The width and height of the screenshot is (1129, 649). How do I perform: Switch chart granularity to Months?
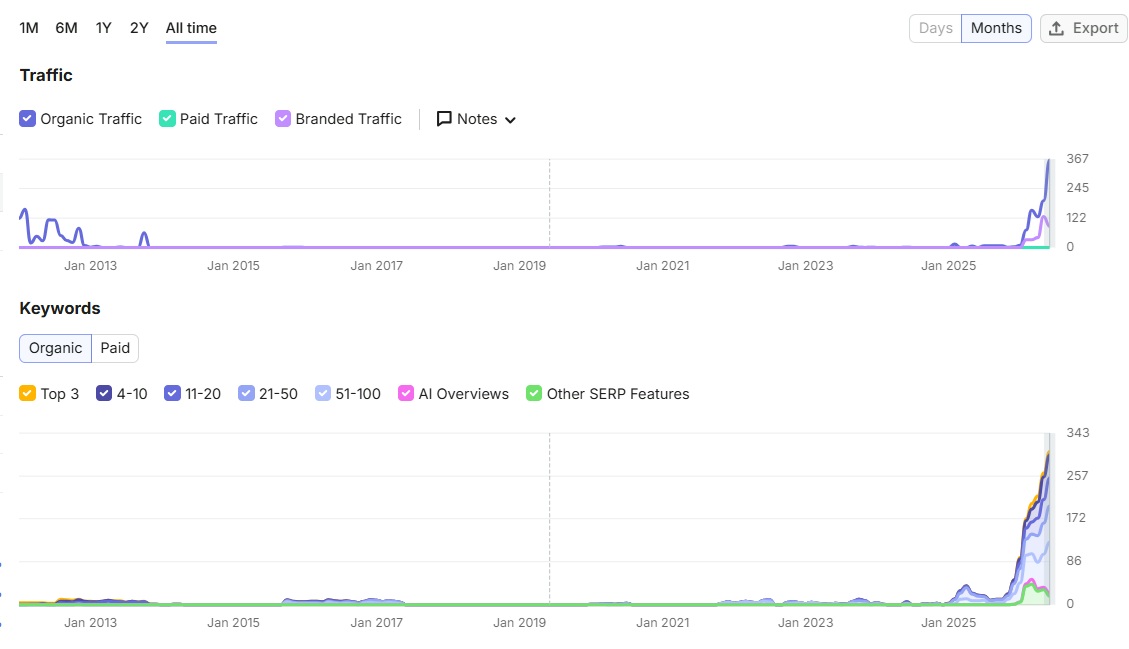click(996, 28)
